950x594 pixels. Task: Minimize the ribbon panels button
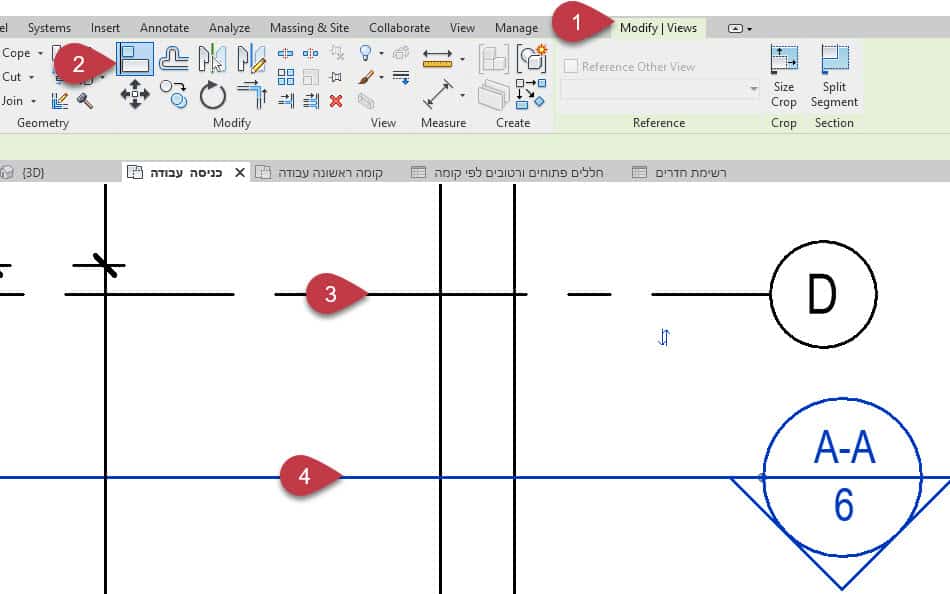tap(735, 28)
